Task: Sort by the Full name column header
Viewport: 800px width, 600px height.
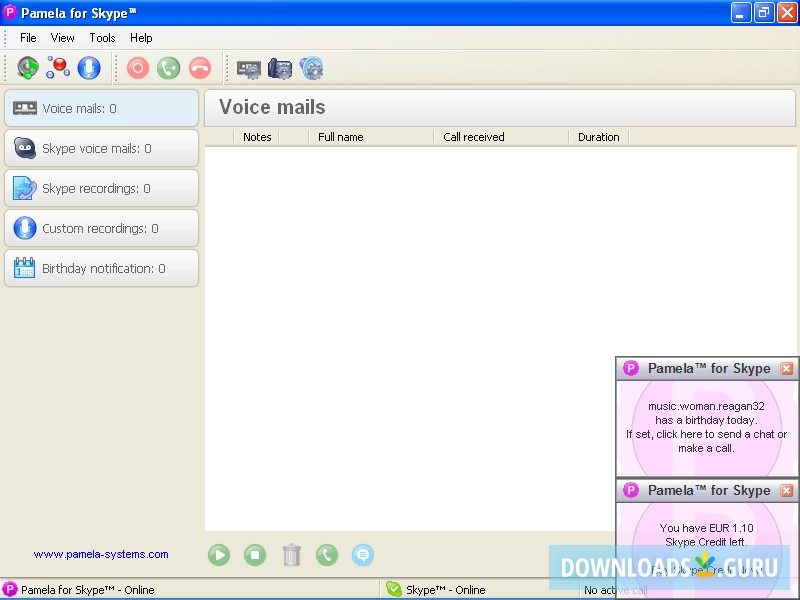Action: click(371, 137)
